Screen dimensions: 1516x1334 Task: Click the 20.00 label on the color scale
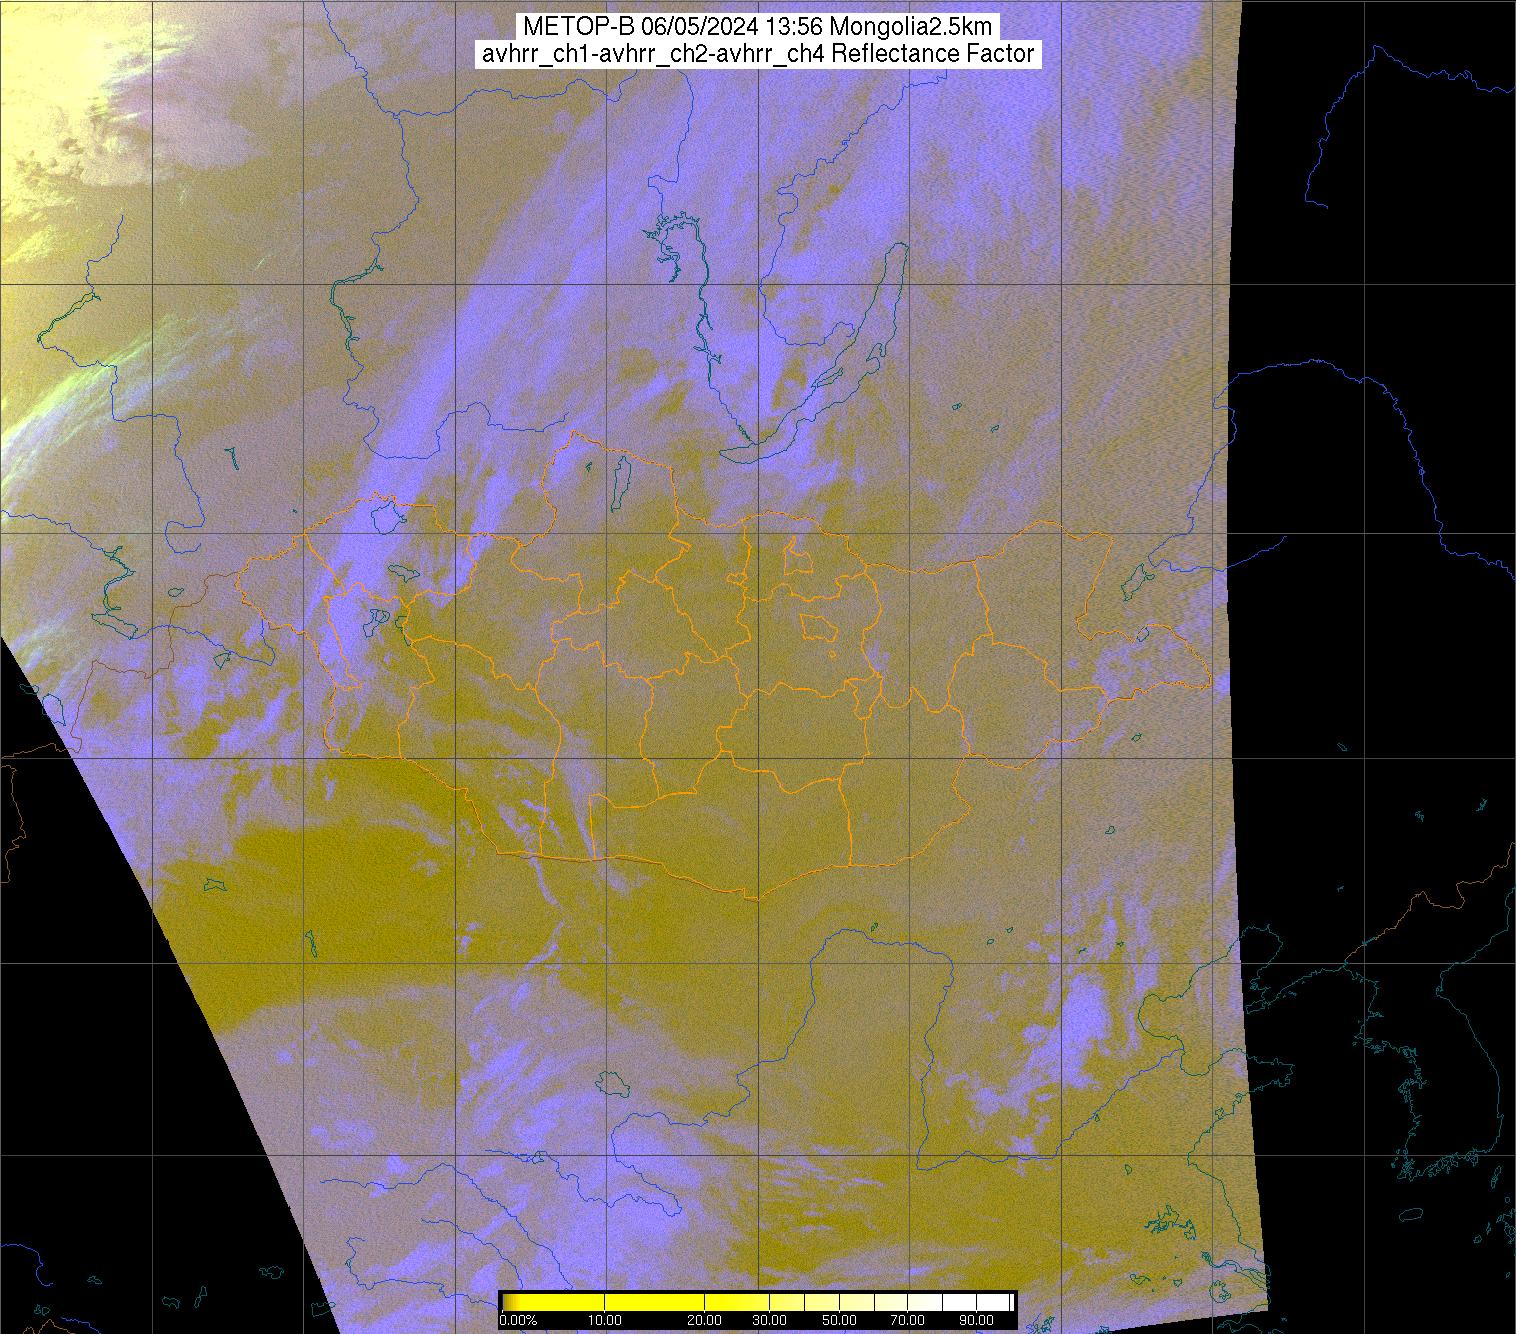pos(704,1320)
